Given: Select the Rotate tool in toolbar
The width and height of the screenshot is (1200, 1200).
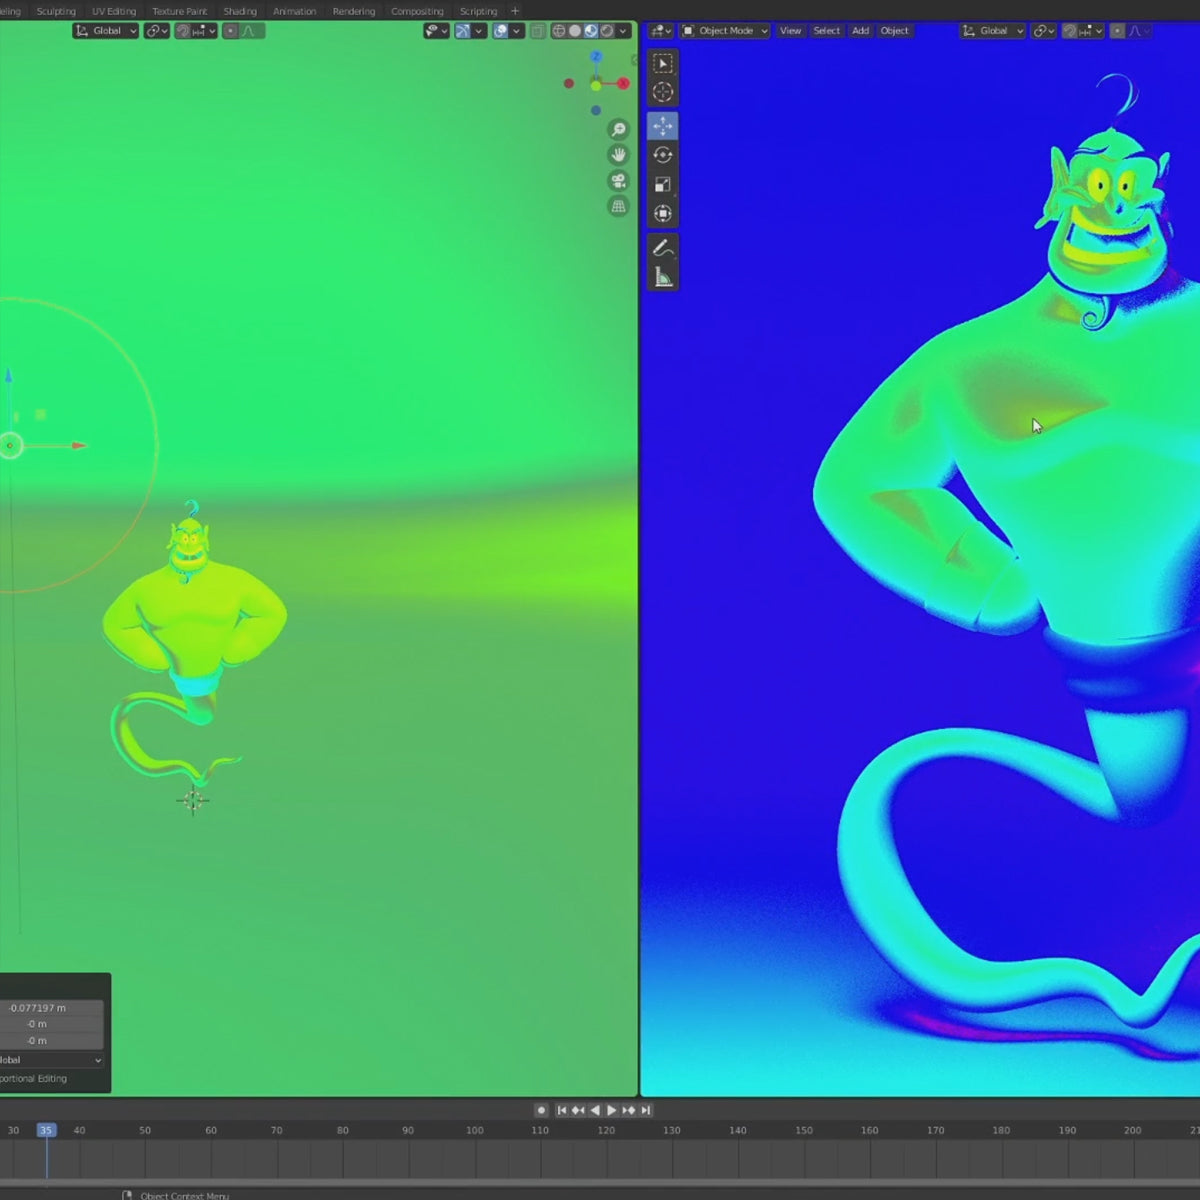Looking at the screenshot, I should (662, 155).
